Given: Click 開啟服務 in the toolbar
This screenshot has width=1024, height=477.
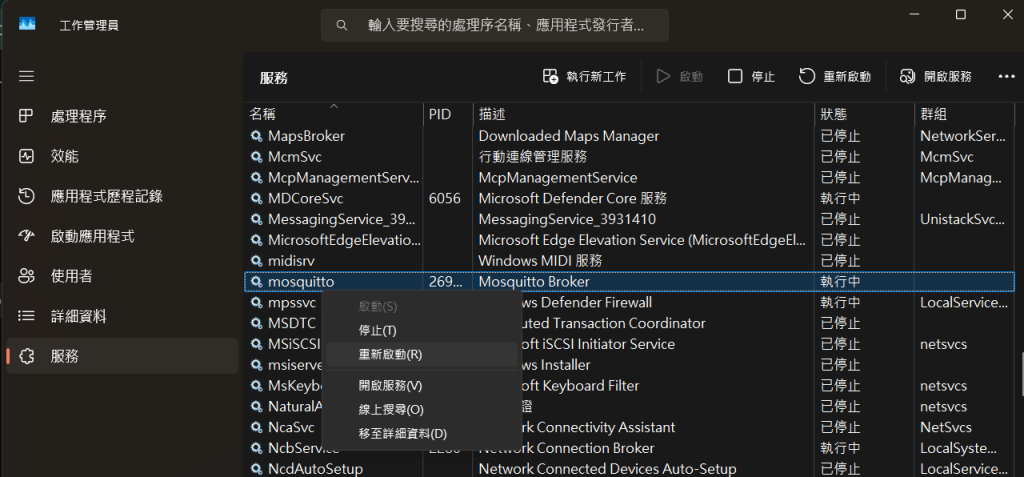Looking at the screenshot, I should [x=936, y=76].
